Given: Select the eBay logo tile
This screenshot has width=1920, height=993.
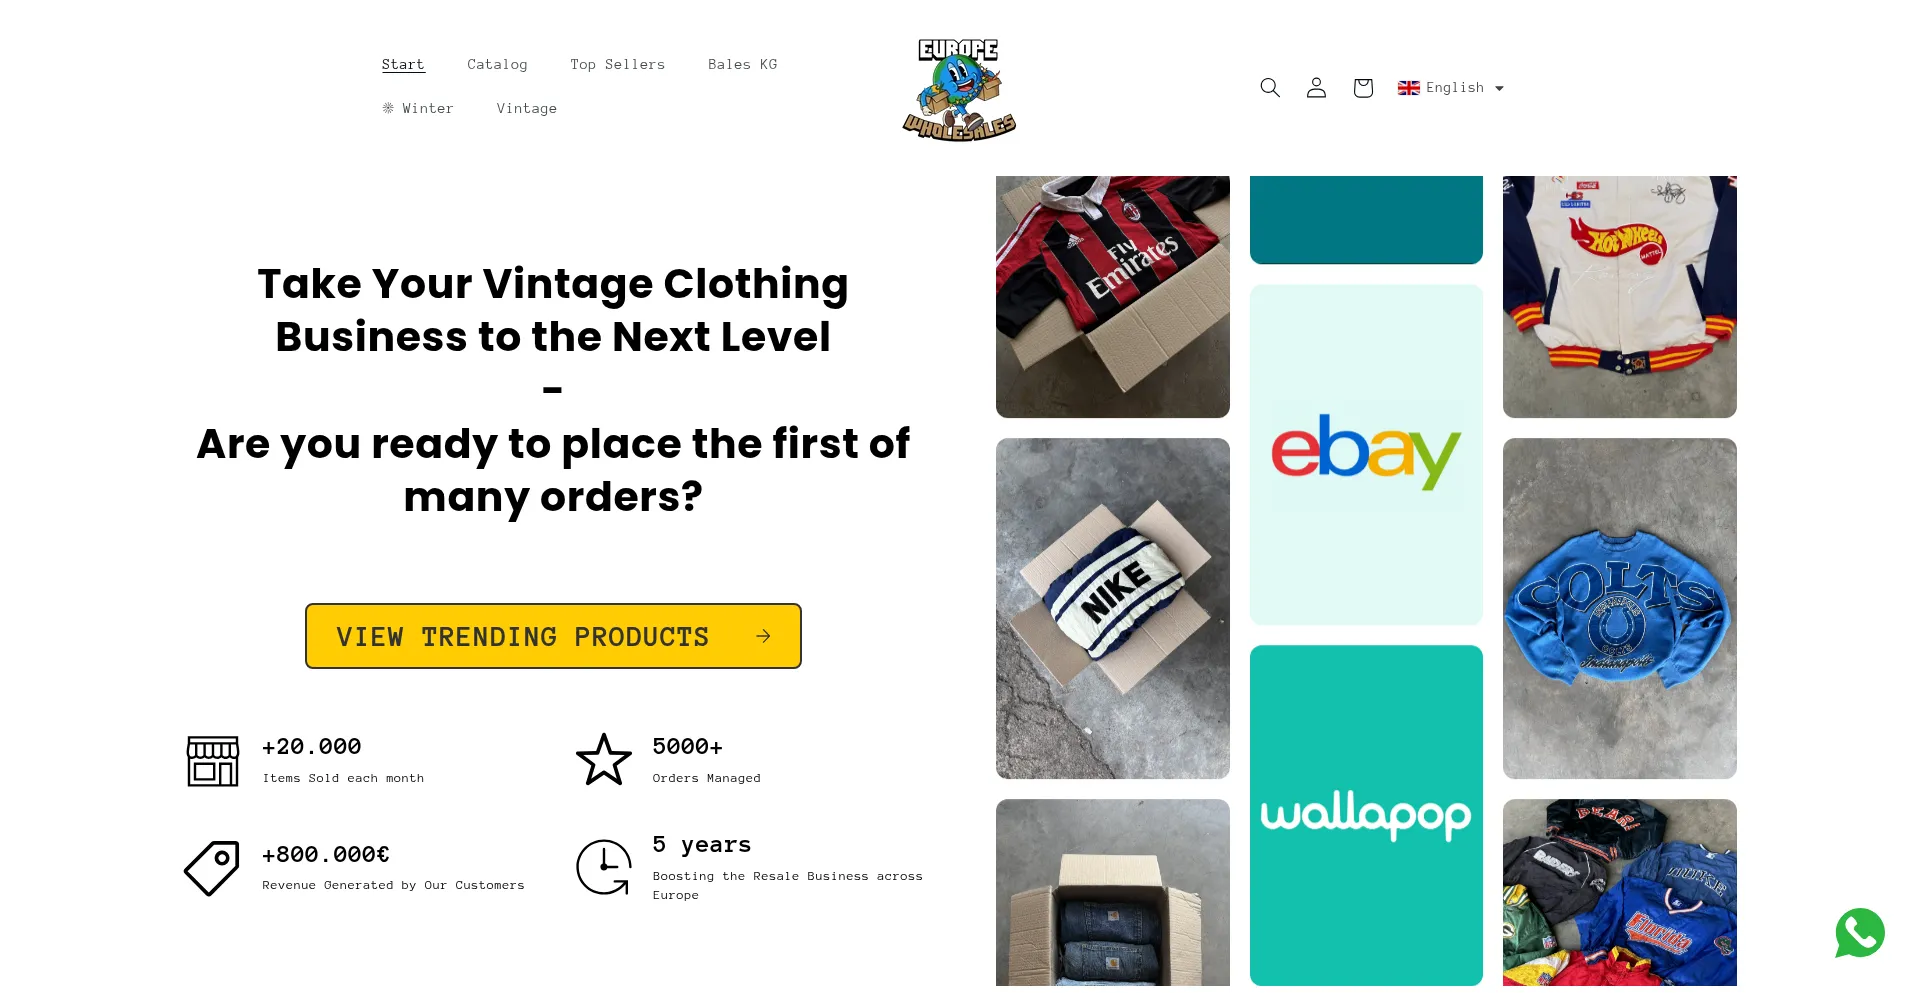Looking at the screenshot, I should [x=1366, y=455].
